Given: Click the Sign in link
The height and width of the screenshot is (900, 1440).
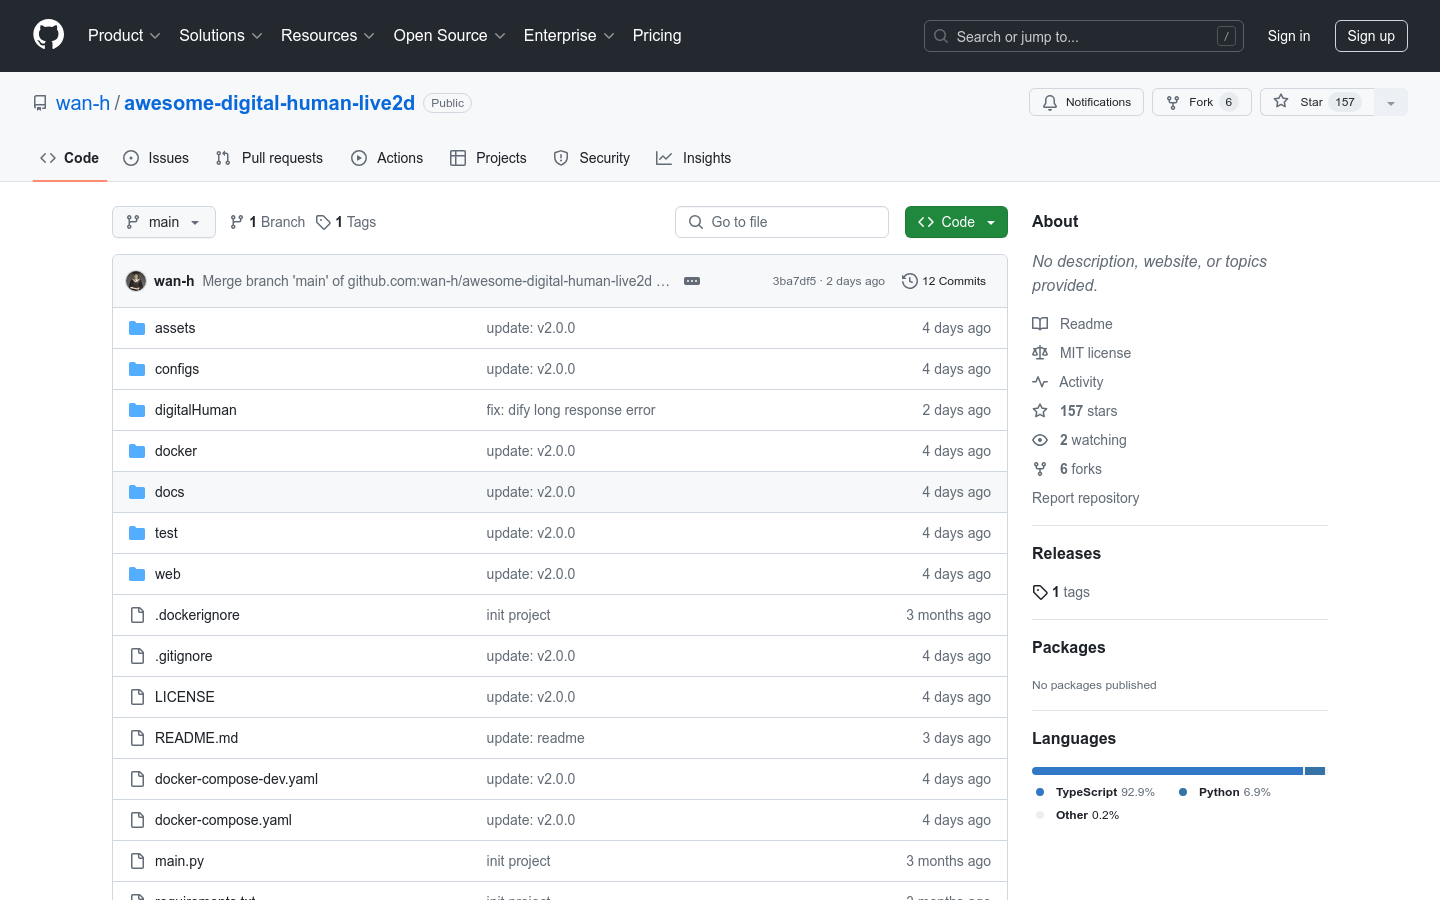Looking at the screenshot, I should coord(1289,36).
